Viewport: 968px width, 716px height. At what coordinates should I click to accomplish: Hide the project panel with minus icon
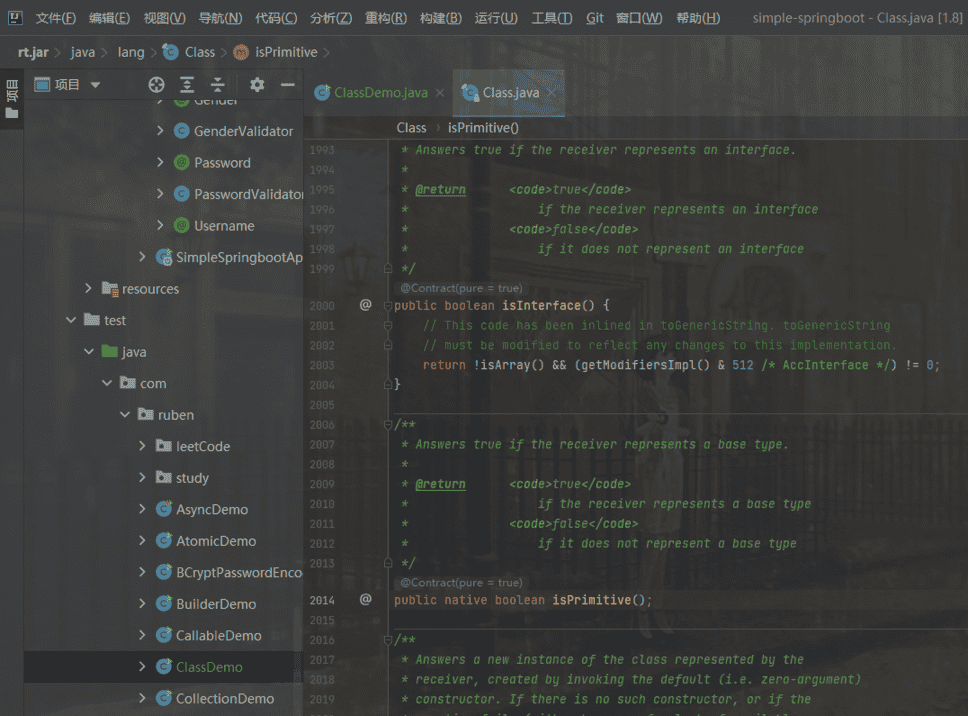coord(287,85)
